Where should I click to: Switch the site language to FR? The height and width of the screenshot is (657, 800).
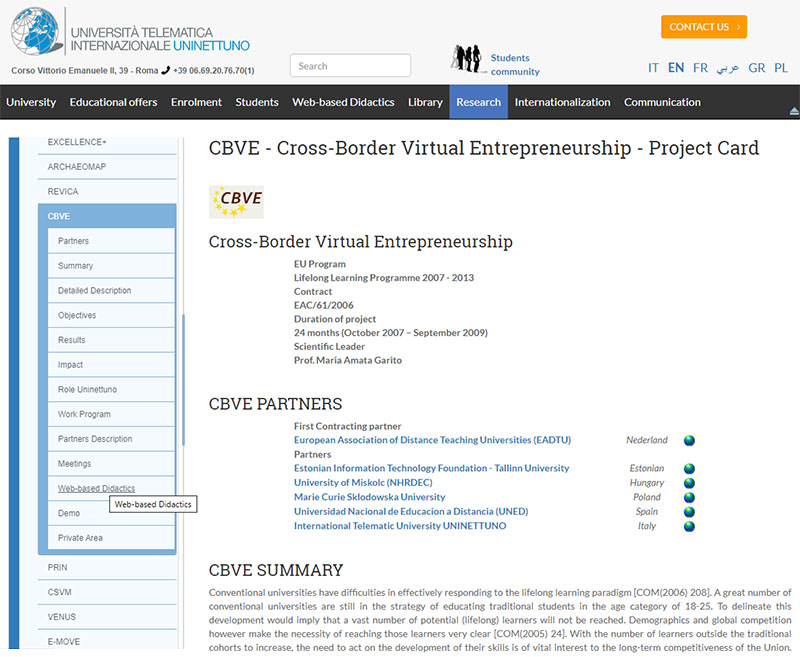[700, 68]
